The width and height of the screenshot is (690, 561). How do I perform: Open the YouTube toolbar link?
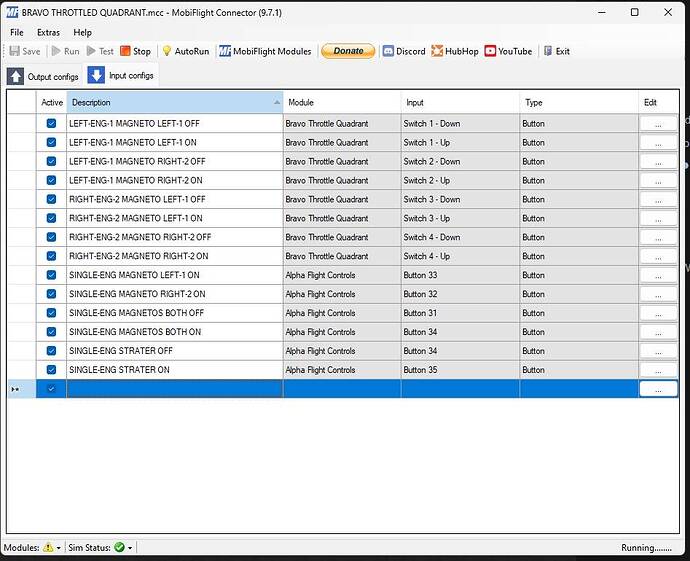(x=508, y=51)
